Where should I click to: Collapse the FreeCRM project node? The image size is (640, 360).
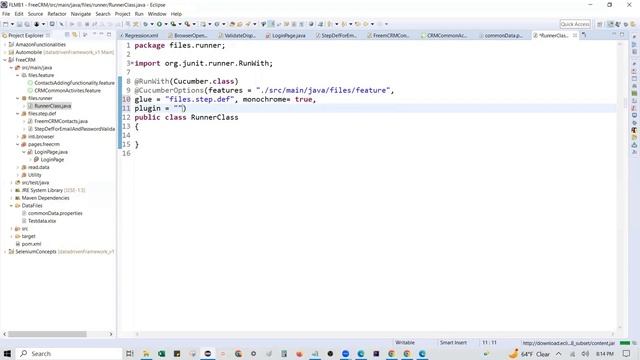(5, 60)
